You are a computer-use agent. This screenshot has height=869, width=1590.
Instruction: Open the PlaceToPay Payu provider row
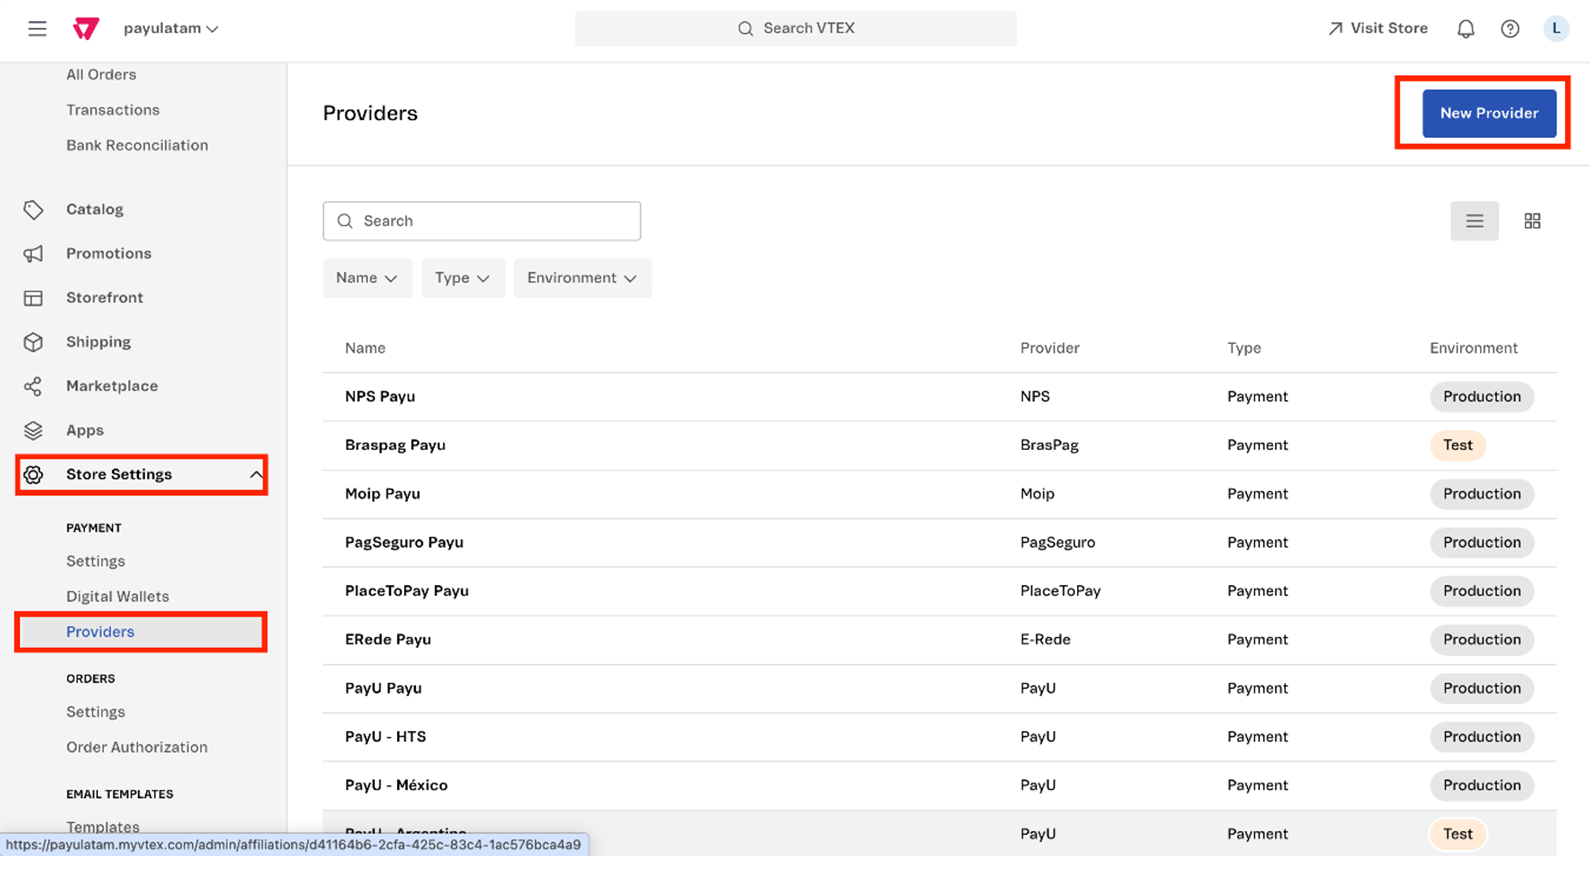(939, 591)
